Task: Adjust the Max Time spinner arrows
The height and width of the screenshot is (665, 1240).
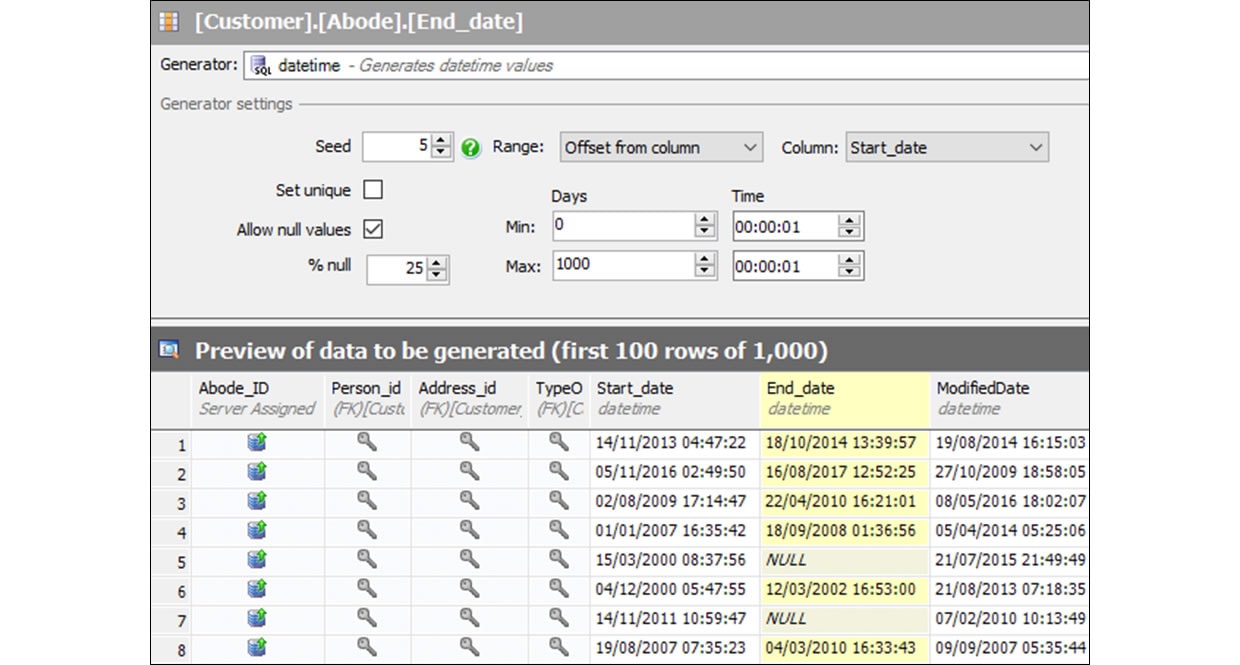Action: [x=850, y=266]
